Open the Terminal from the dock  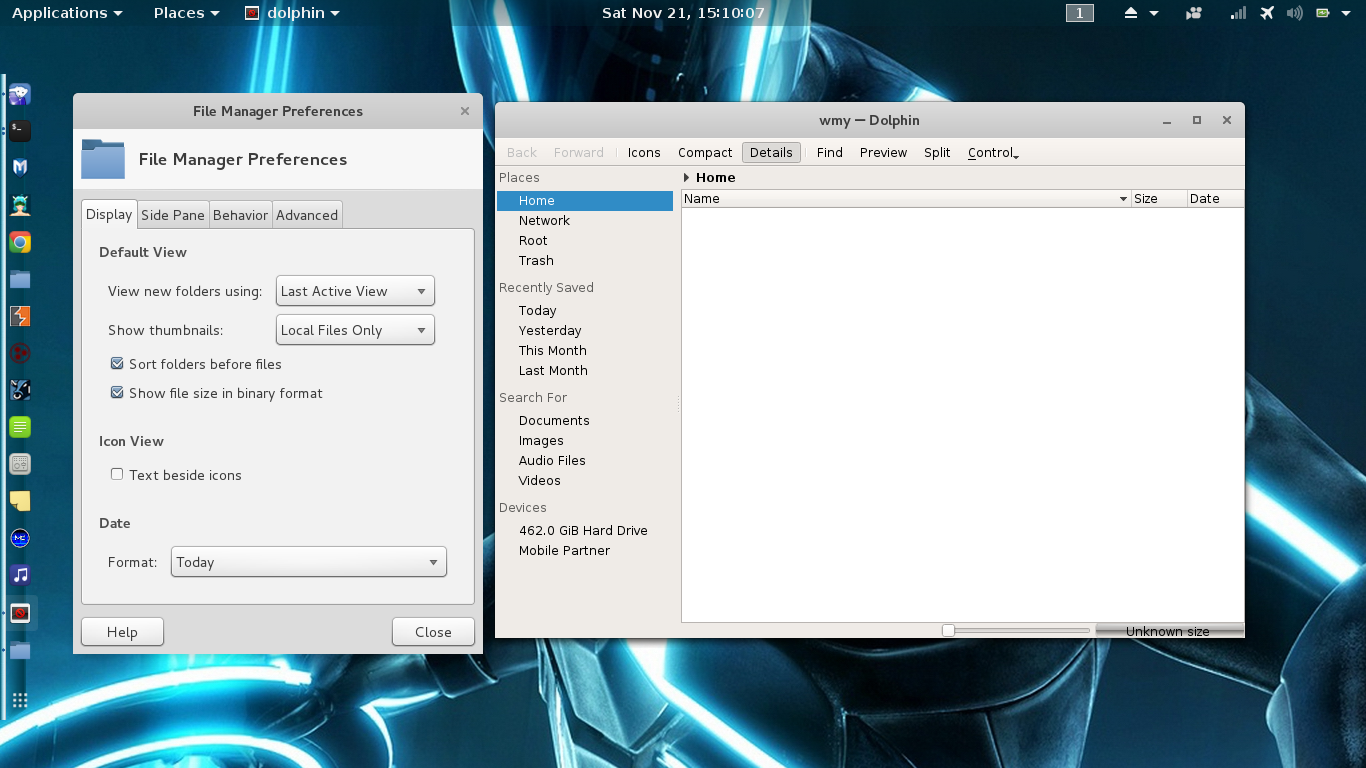pyautogui.click(x=20, y=130)
